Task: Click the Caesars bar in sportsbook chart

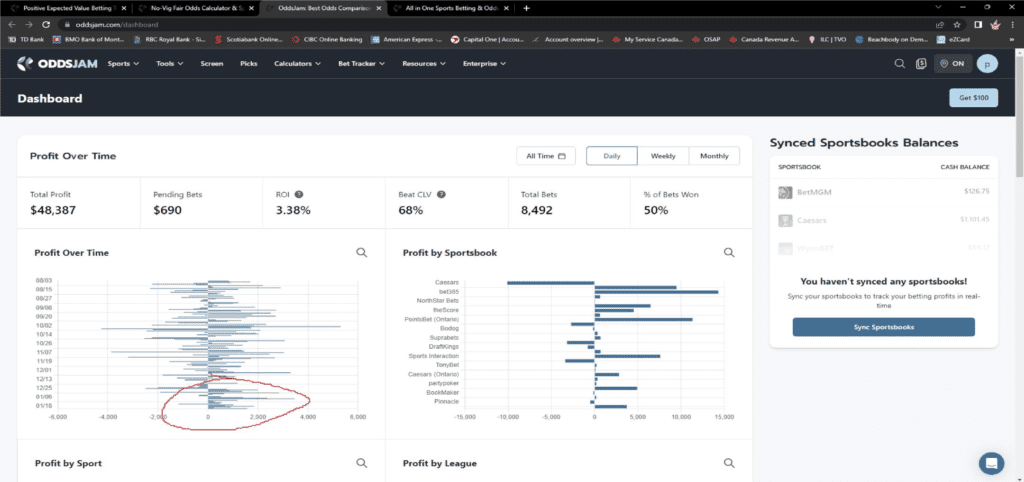Action: [x=551, y=283]
